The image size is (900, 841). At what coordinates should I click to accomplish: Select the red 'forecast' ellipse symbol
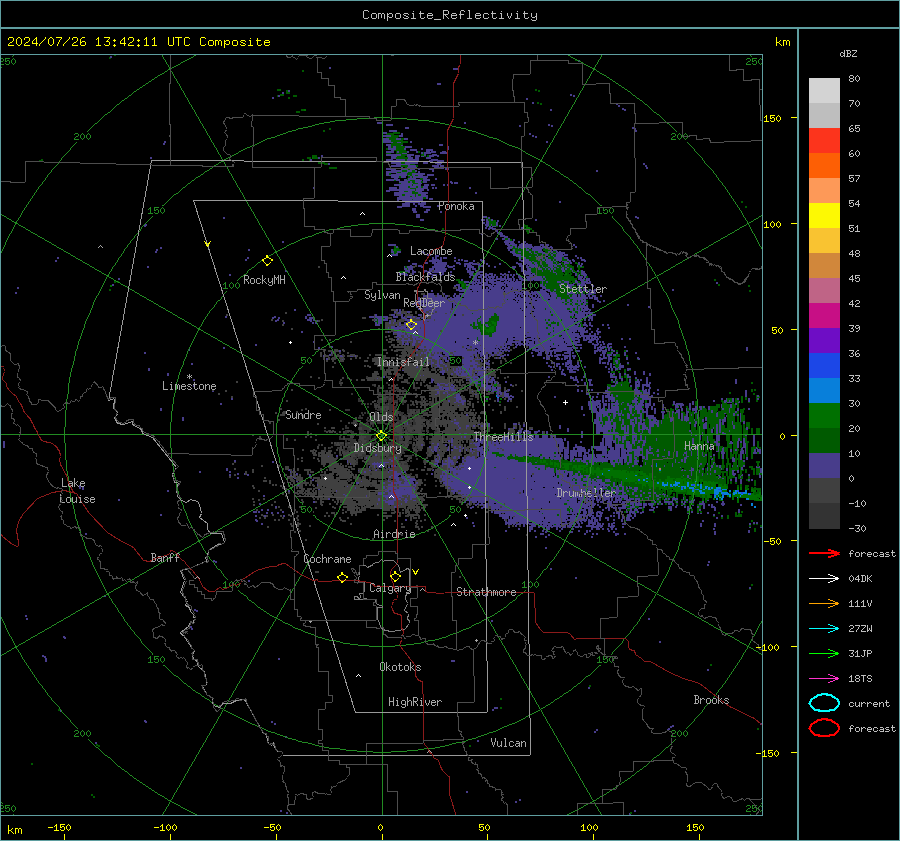point(824,728)
